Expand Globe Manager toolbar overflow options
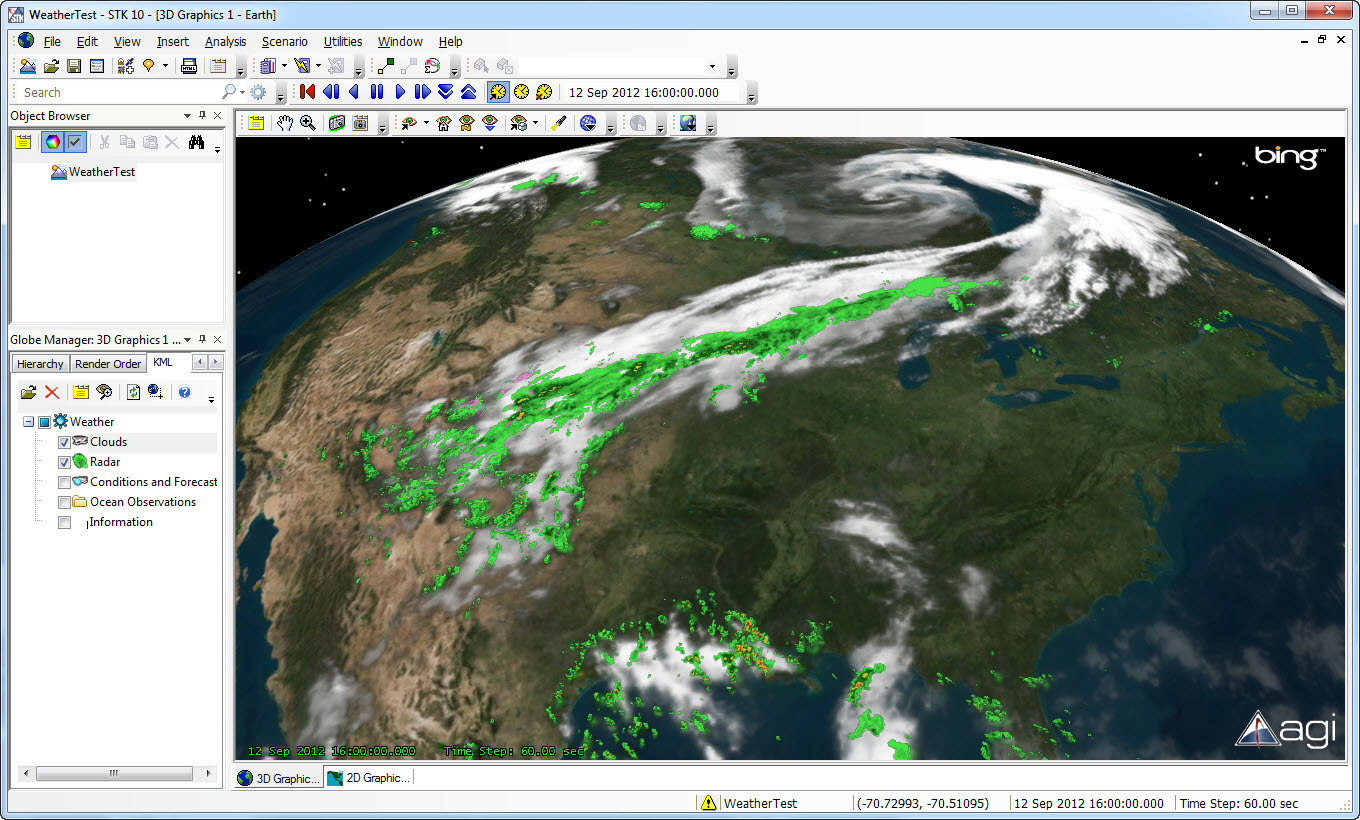Image resolution: width=1360 pixels, height=820 pixels. tap(211, 399)
